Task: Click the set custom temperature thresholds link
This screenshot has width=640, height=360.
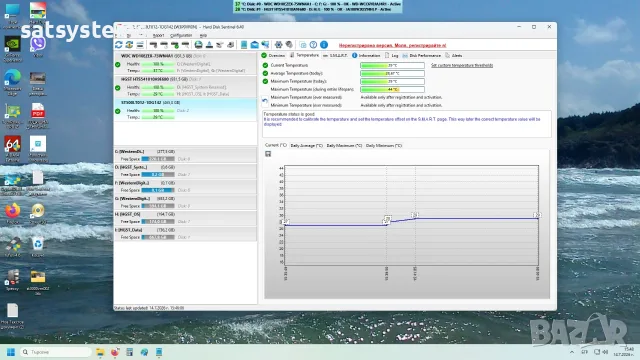Action: point(462,65)
